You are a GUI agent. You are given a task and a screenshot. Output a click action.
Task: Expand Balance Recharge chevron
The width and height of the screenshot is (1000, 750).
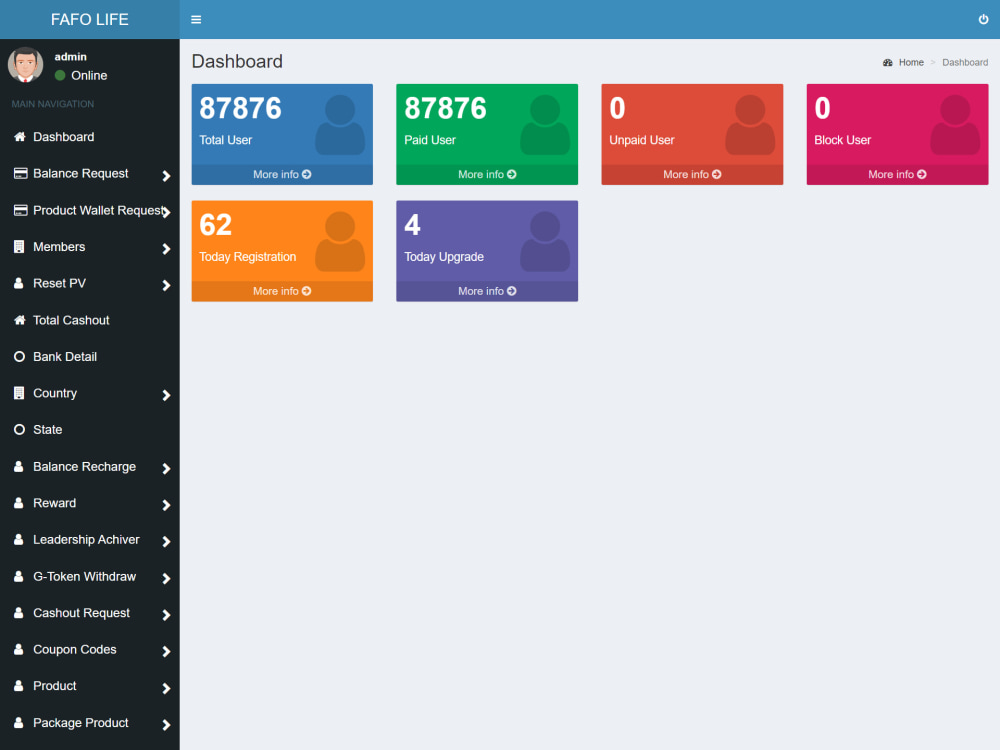[x=166, y=469]
